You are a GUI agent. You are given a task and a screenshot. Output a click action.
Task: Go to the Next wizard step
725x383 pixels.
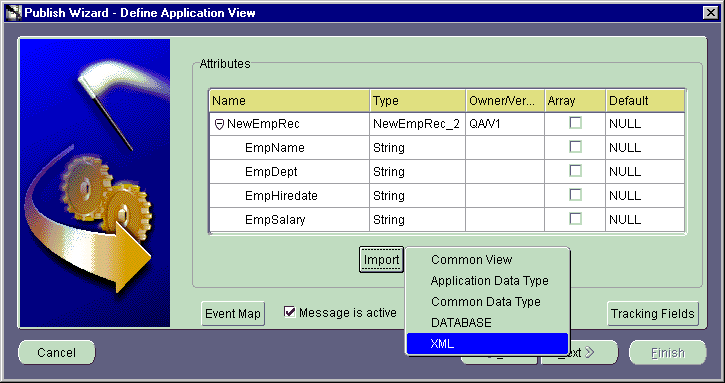point(594,352)
